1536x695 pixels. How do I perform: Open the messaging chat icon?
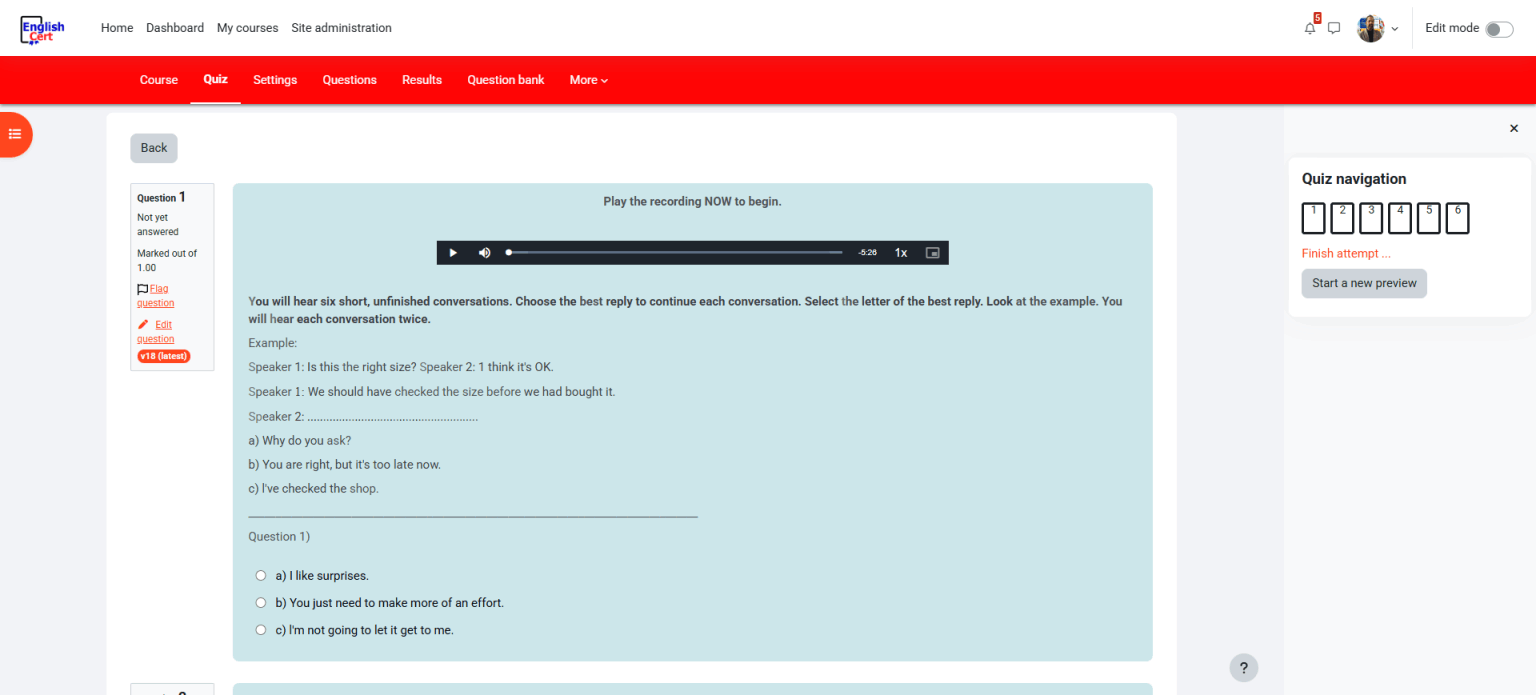coord(1334,28)
